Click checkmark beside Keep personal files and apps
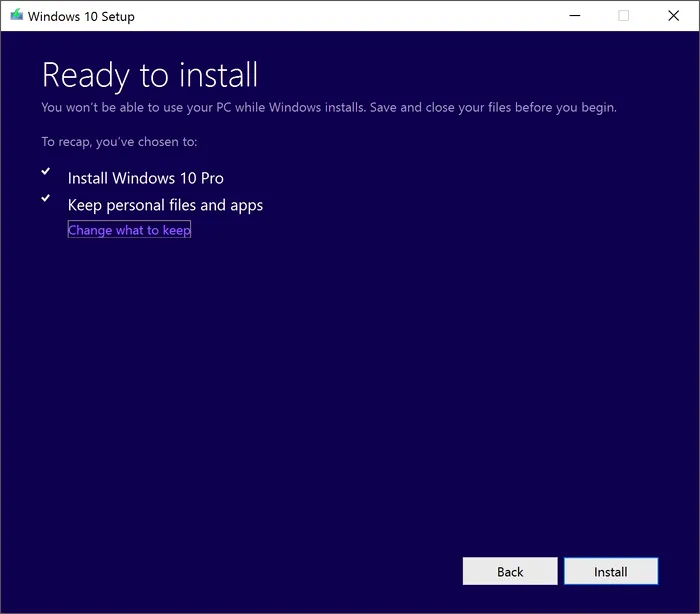This screenshot has width=700, height=614. tap(45, 198)
